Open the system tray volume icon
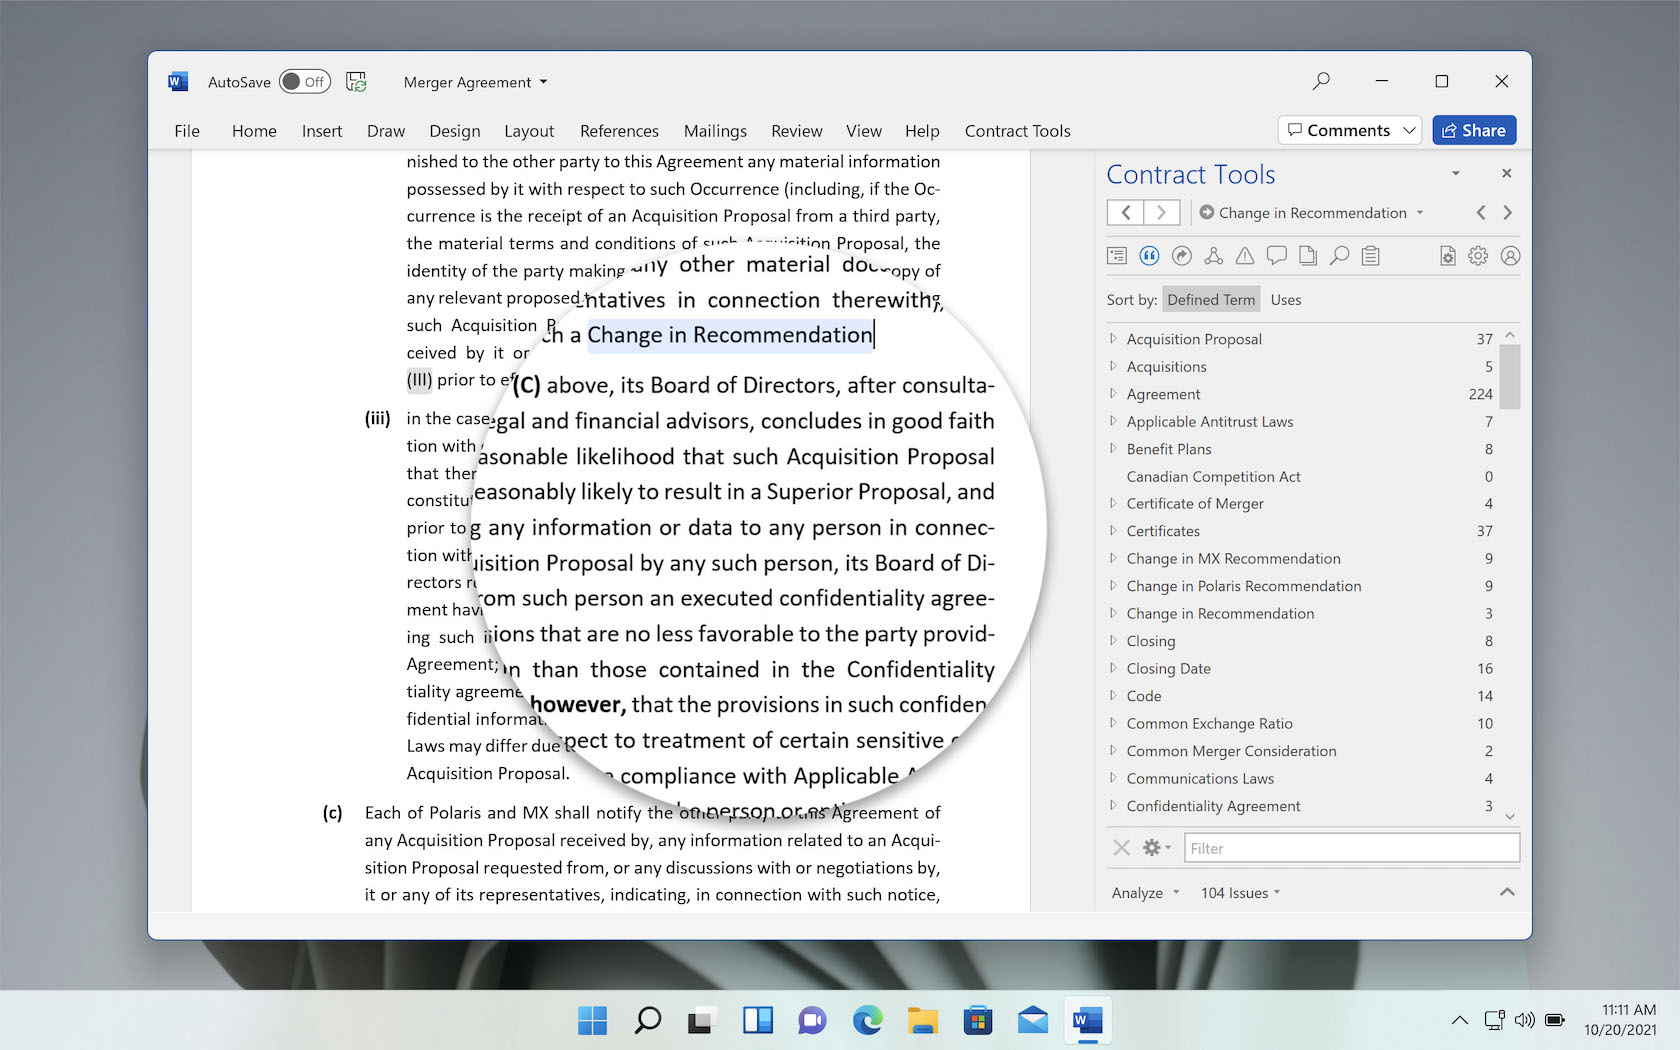 tap(1524, 1020)
